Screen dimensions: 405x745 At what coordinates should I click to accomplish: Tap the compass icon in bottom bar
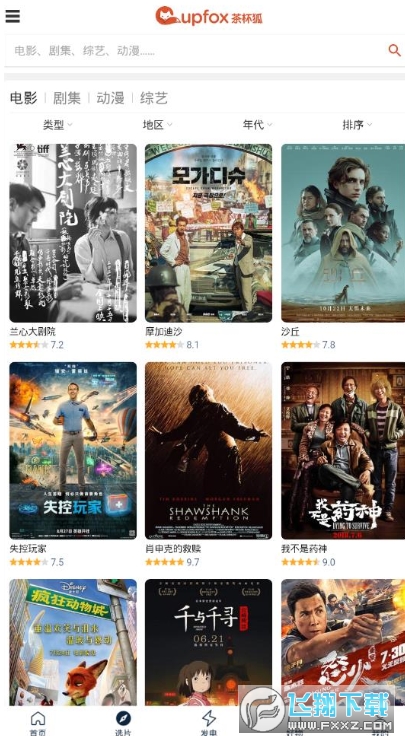(x=123, y=719)
